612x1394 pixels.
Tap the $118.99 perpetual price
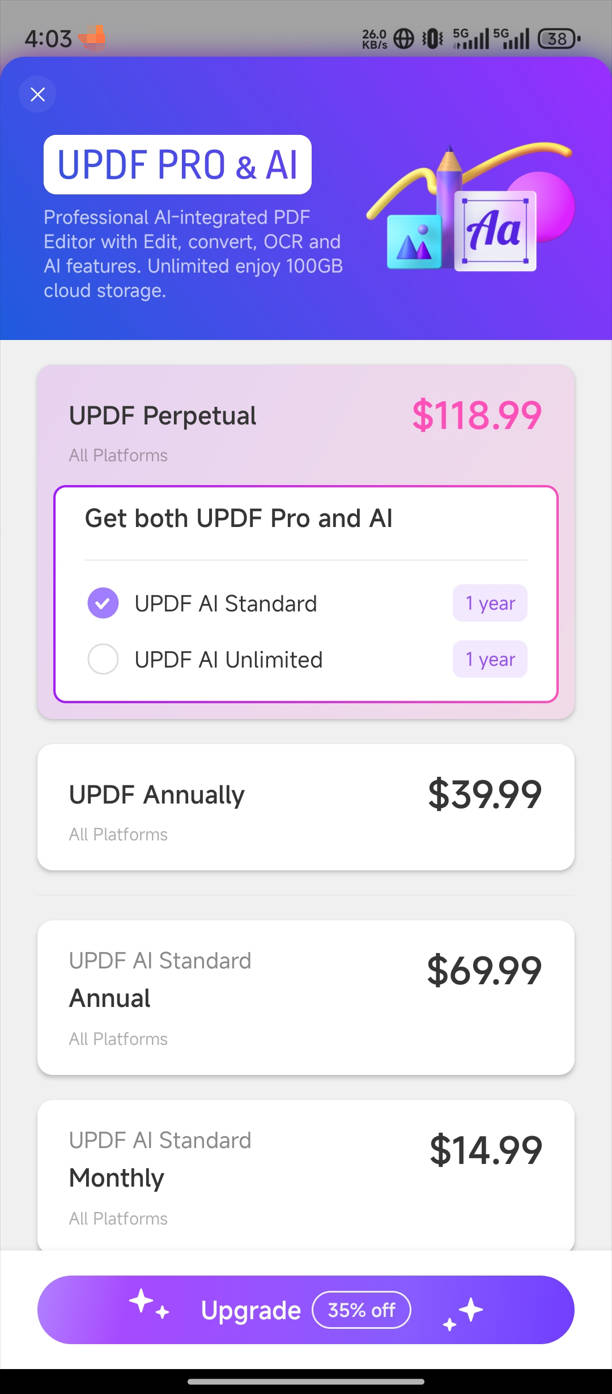click(477, 415)
